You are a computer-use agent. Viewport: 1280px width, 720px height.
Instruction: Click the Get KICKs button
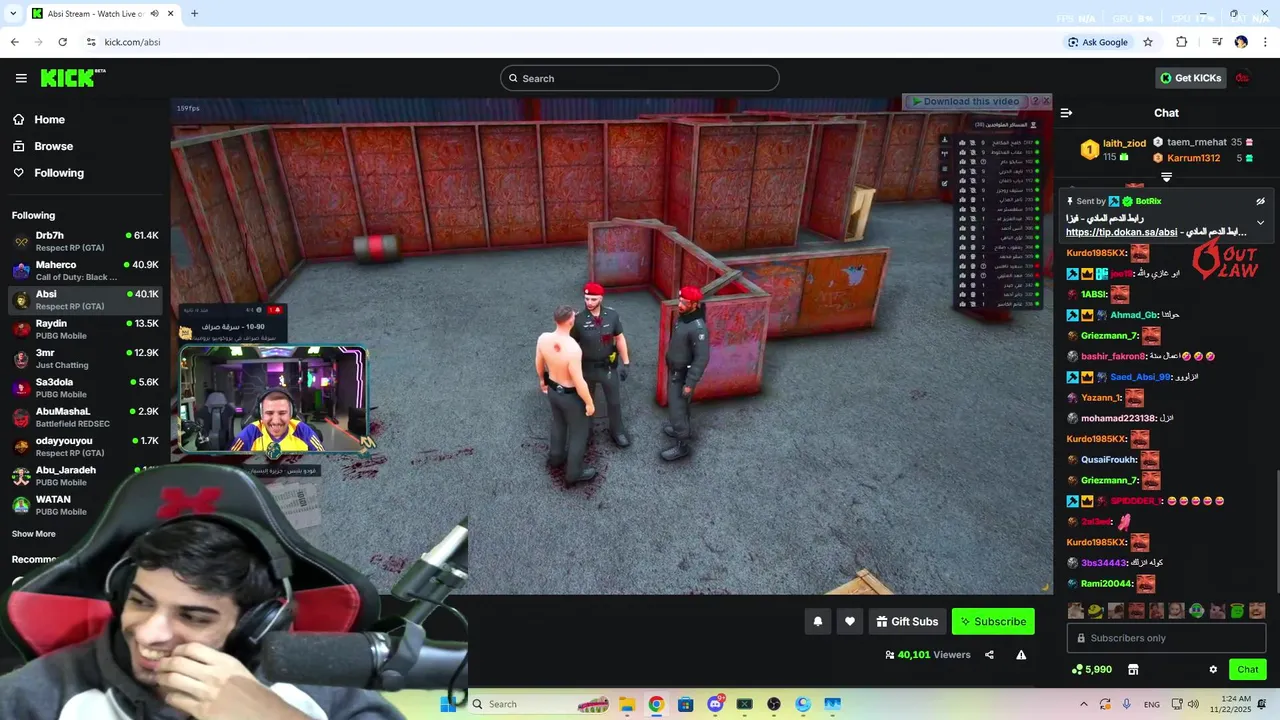1190,78
